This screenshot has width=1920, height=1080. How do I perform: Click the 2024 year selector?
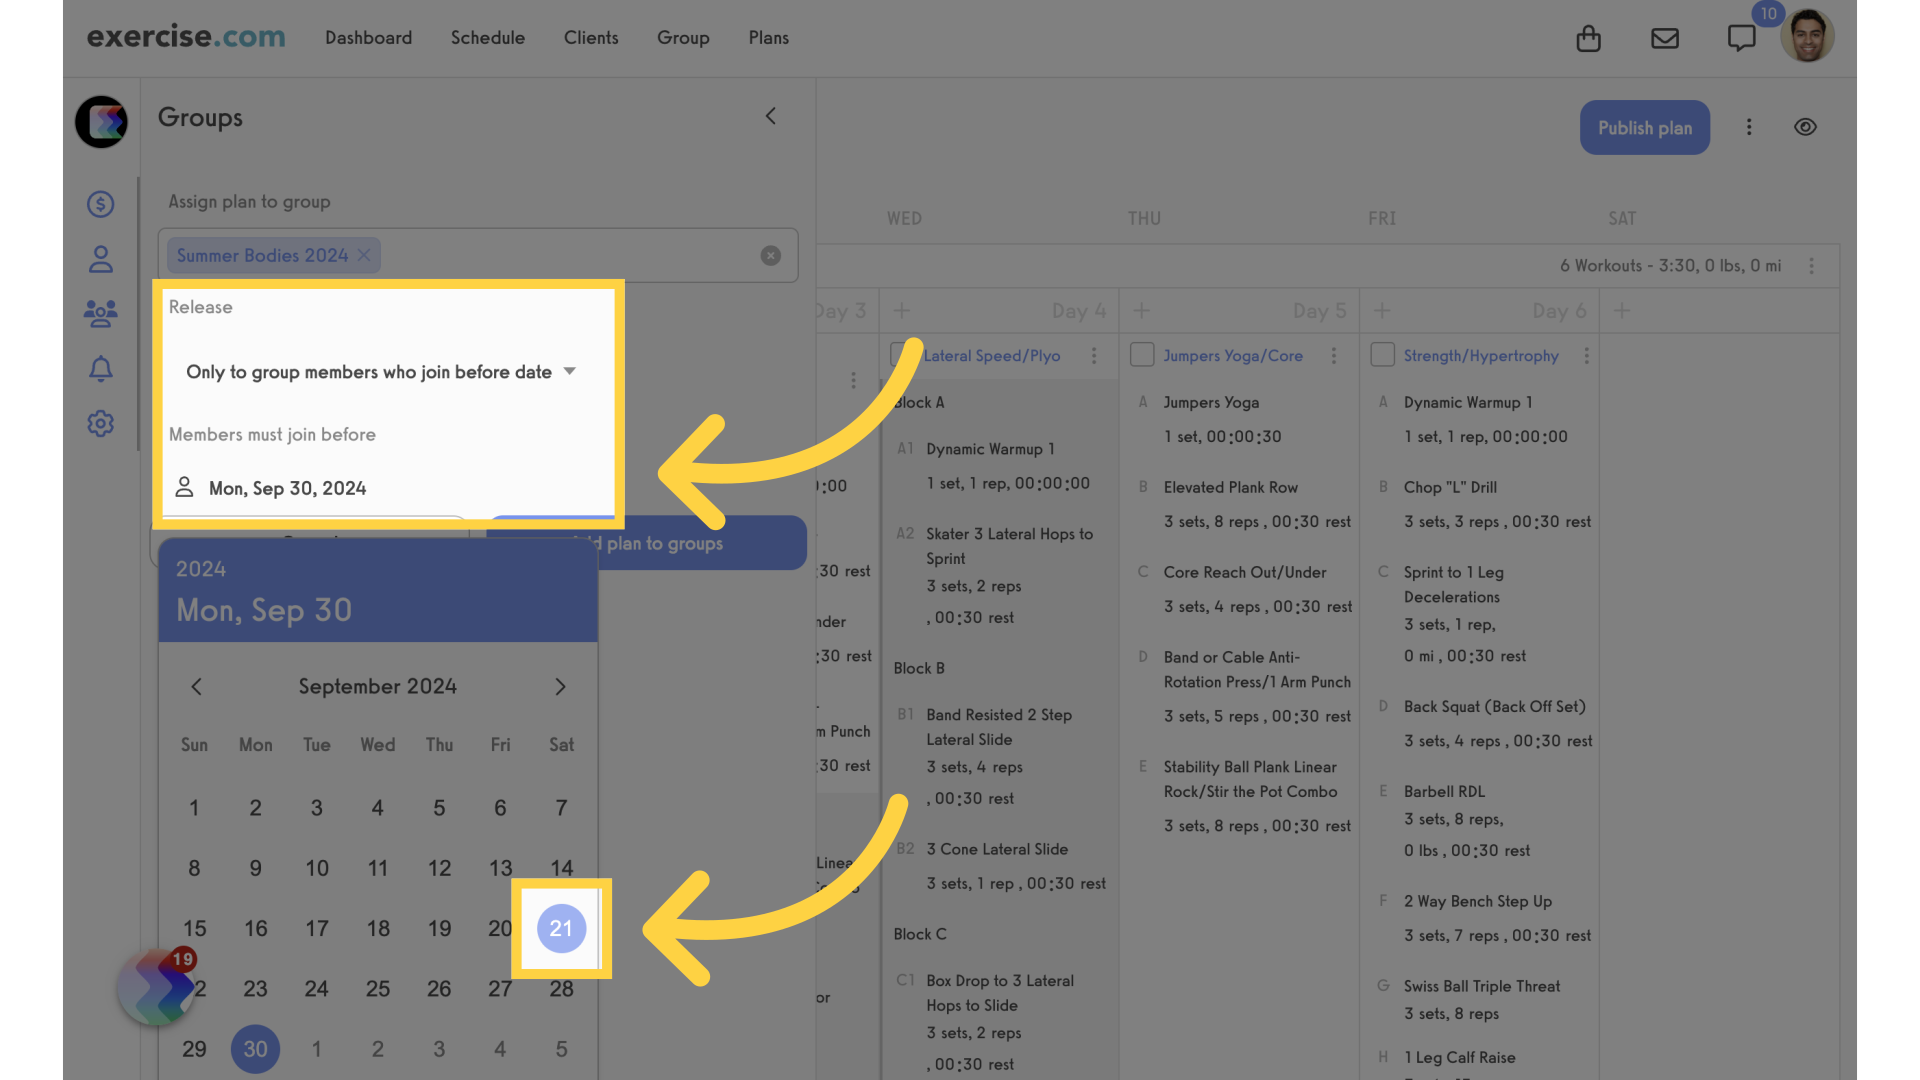(201, 569)
